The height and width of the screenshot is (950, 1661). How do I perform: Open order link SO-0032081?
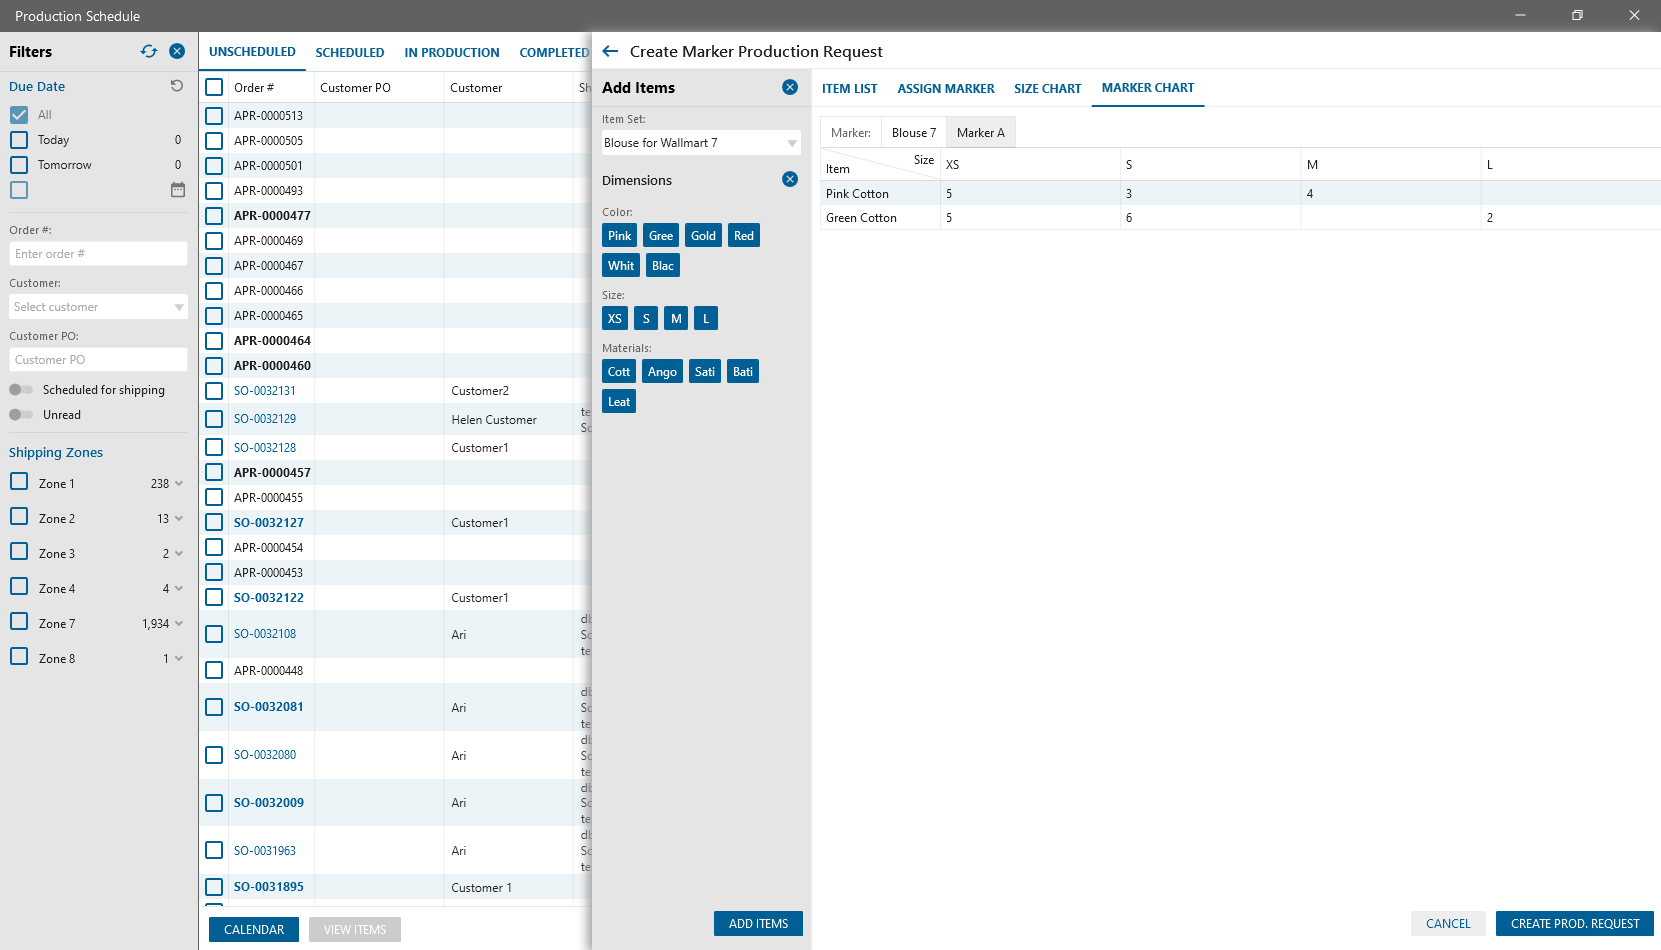tap(268, 707)
